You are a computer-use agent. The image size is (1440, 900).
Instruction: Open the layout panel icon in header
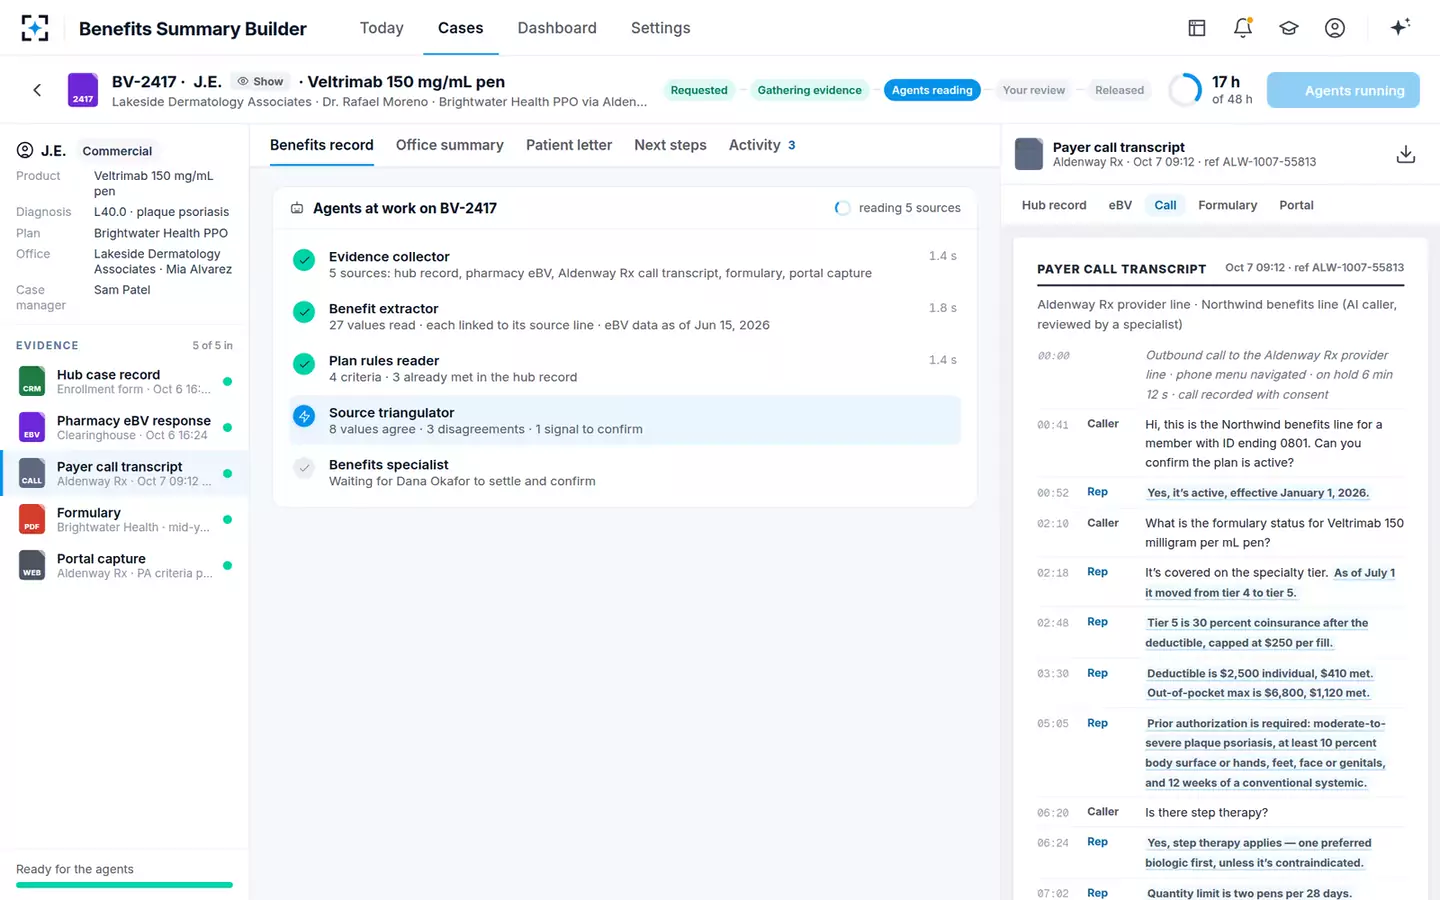[x=1197, y=28]
